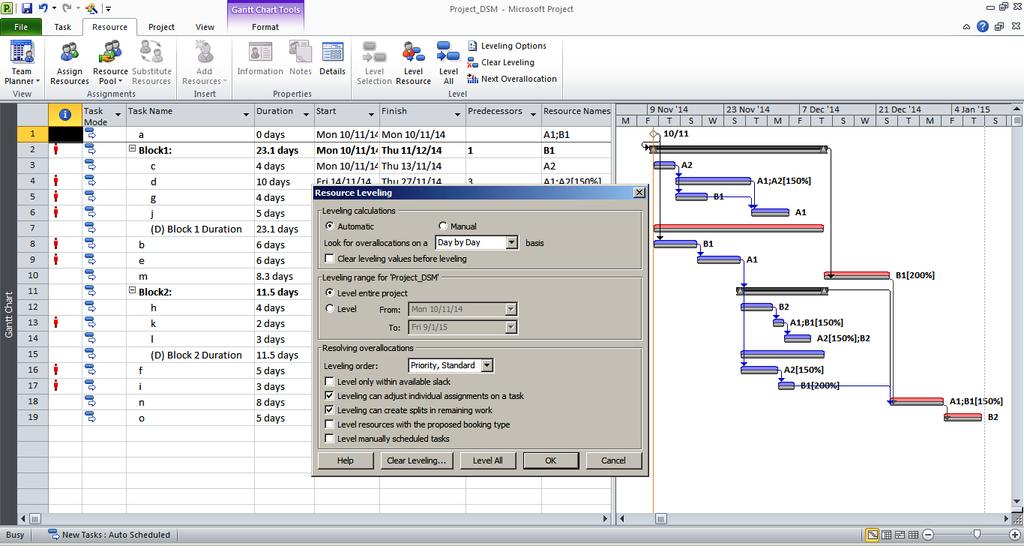Screen dimensions: 1024x546
Task: Open resource Information
Action: [x=260, y=59]
